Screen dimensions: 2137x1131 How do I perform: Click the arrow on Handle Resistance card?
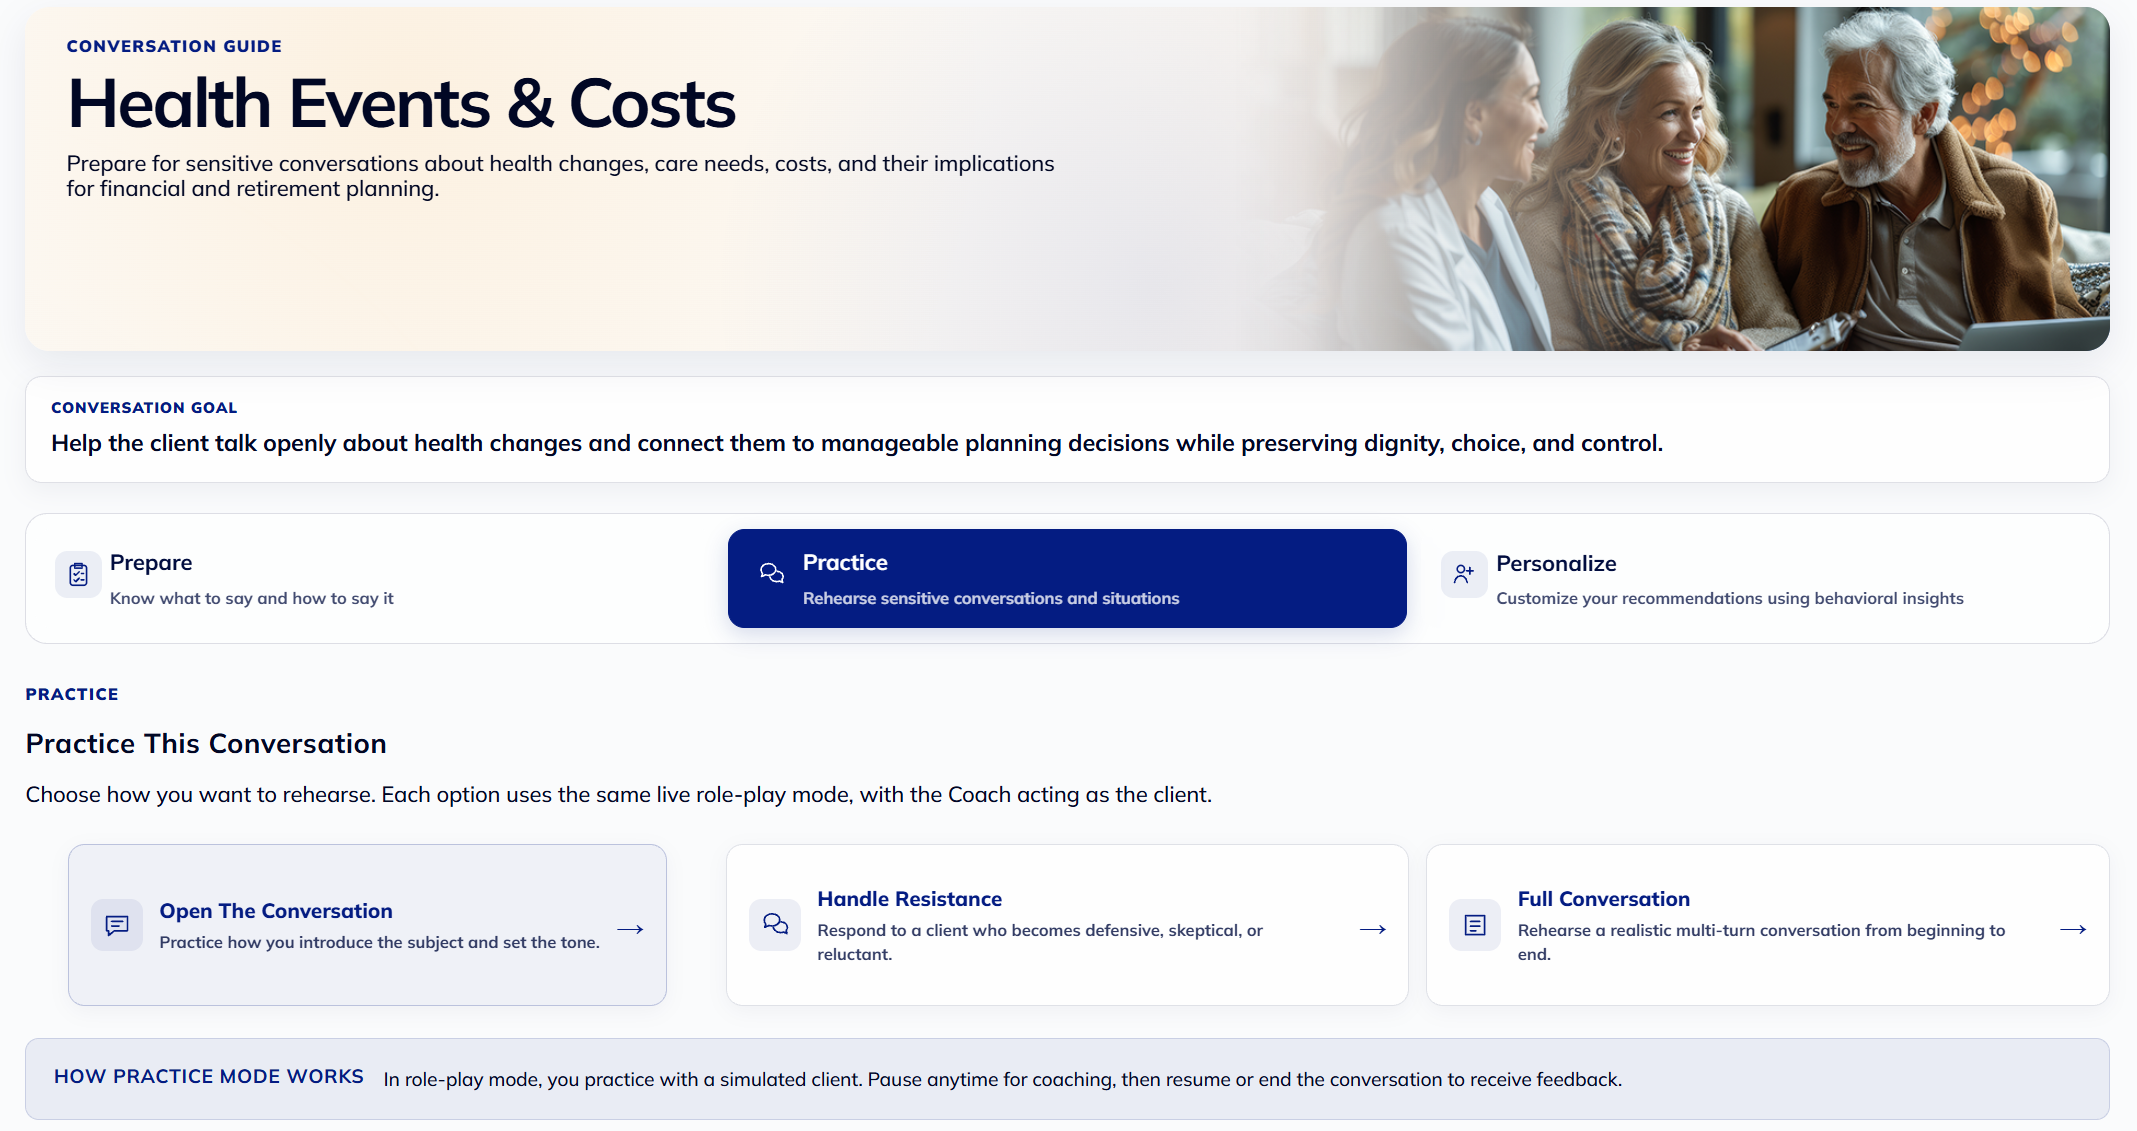click(1373, 929)
